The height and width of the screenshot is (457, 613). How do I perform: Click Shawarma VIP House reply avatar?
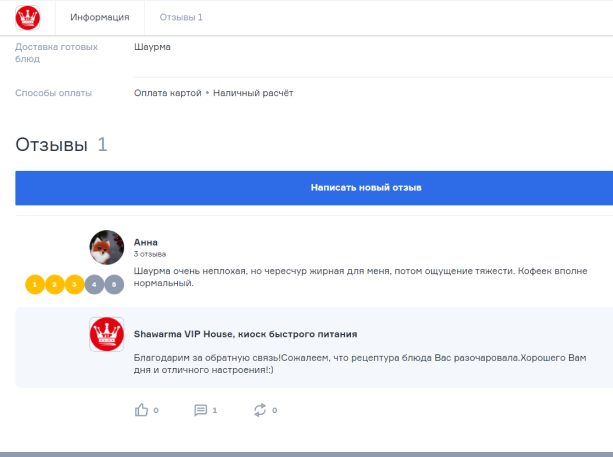click(x=107, y=334)
